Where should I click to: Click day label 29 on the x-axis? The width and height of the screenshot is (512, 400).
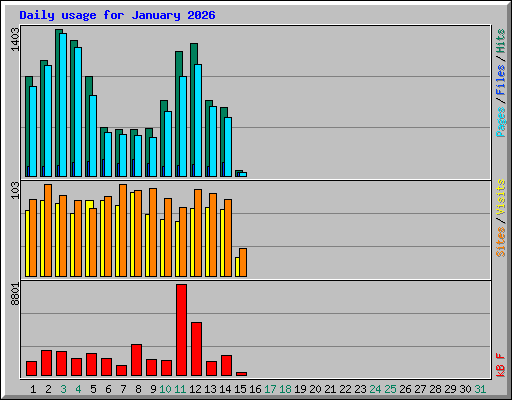(450, 389)
